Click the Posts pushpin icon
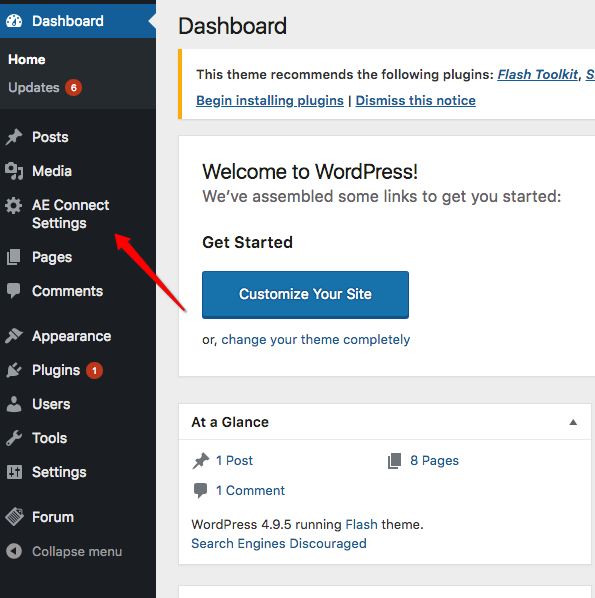The width and height of the screenshot is (595, 598). coord(14,137)
